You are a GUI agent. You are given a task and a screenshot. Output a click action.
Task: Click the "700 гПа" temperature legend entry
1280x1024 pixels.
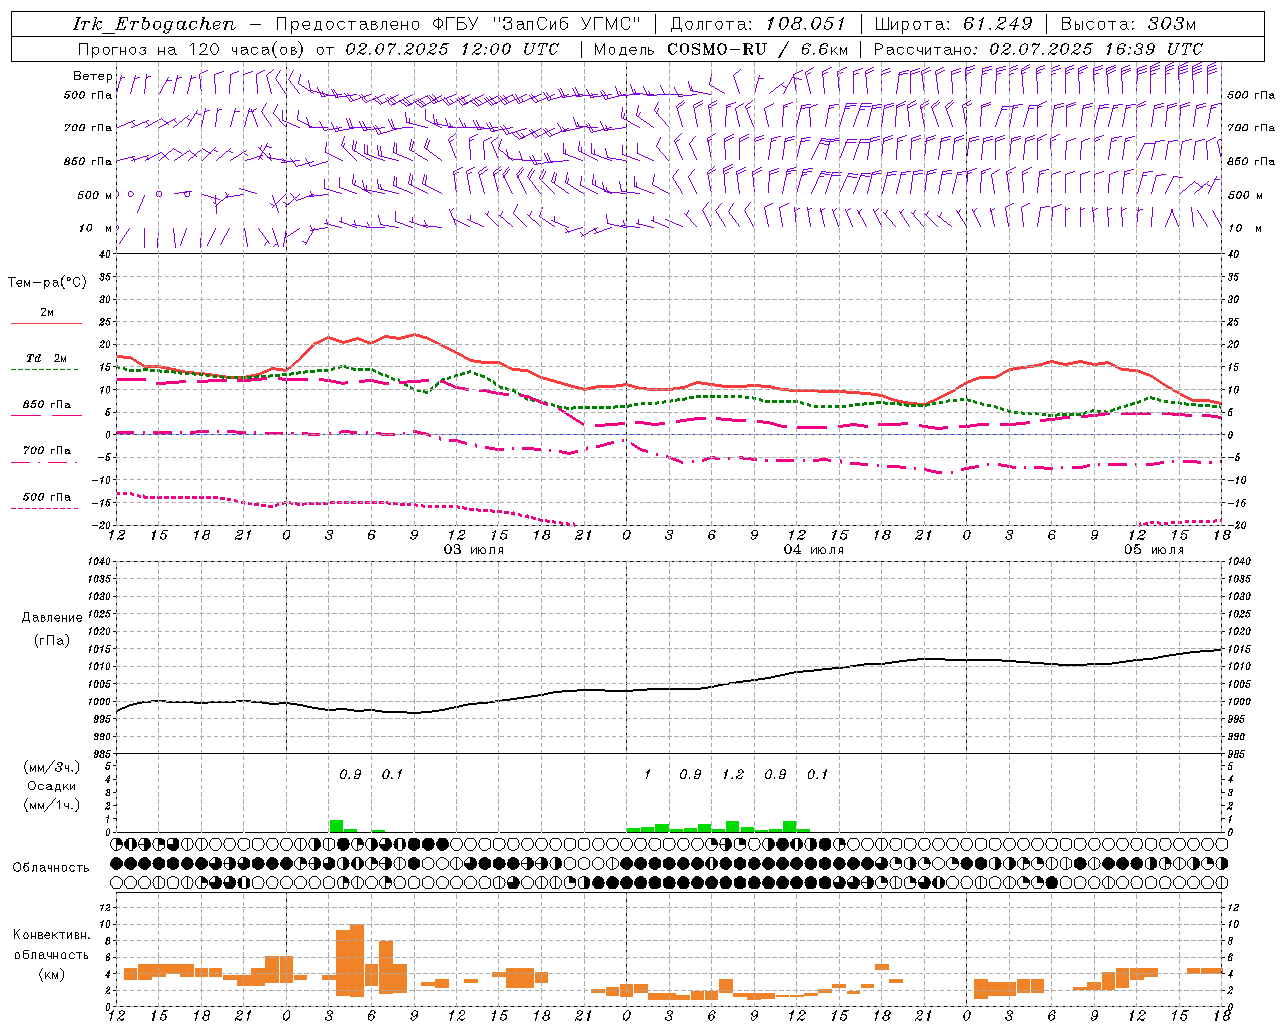(47, 451)
